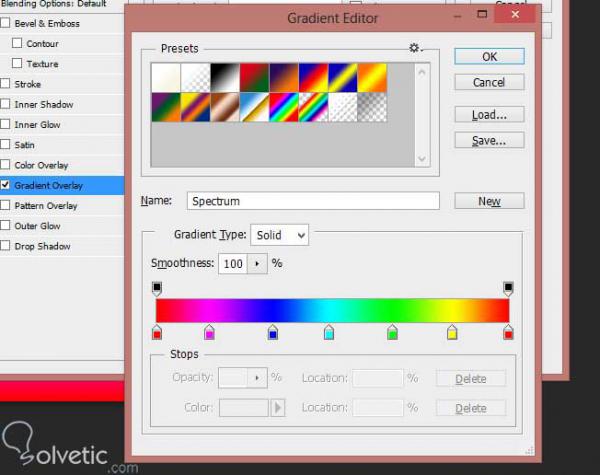
Task: Select the yellow color stop
Action: click(x=452, y=332)
